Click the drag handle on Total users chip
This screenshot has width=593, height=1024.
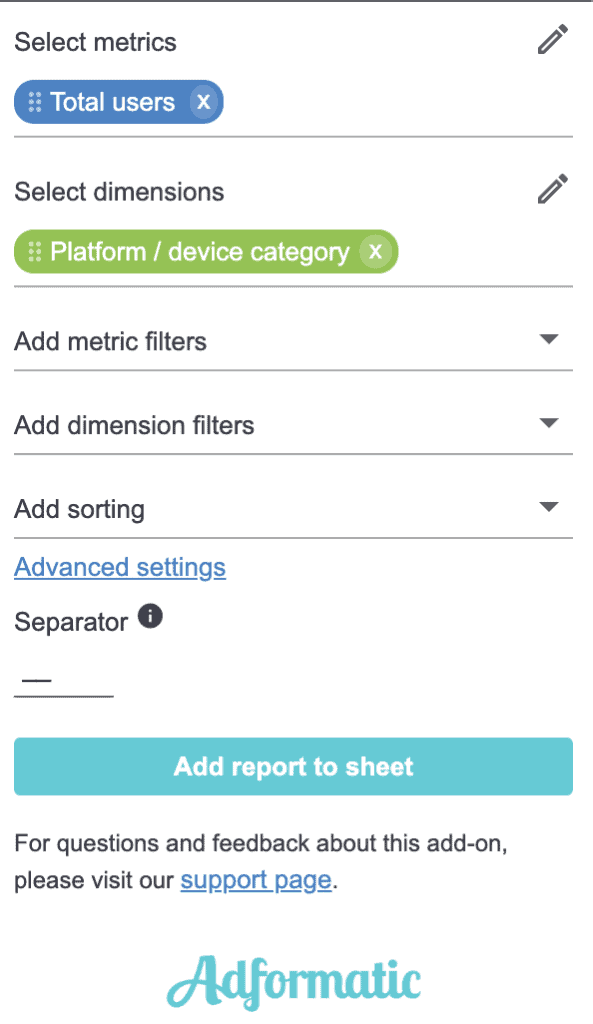(x=34, y=101)
